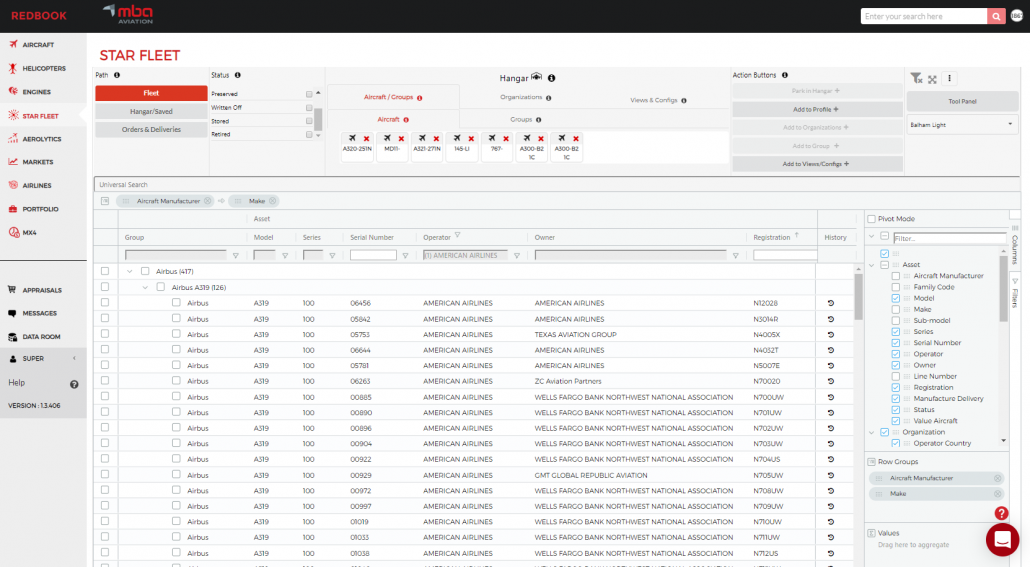Remove the A320-251N aircraft from hangar
Screen dimensions: 1030x567
[x=367, y=139]
